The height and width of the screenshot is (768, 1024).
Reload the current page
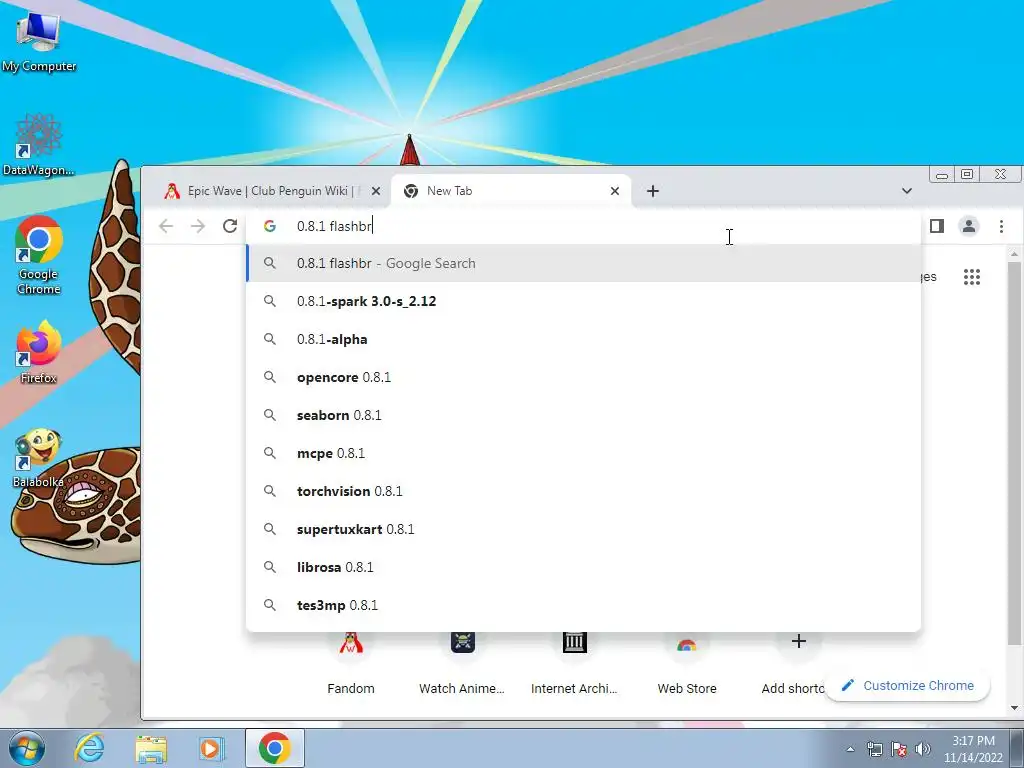pos(229,226)
